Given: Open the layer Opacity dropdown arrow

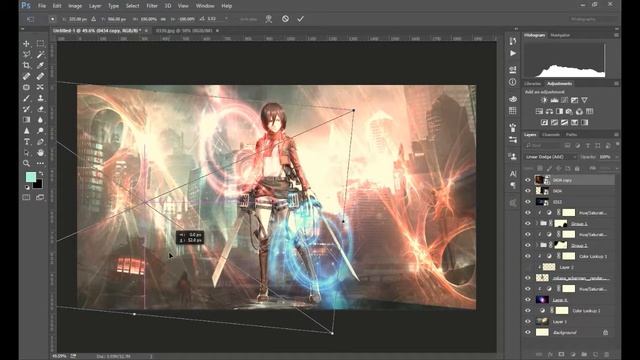Looking at the screenshot, I should [x=616, y=157].
